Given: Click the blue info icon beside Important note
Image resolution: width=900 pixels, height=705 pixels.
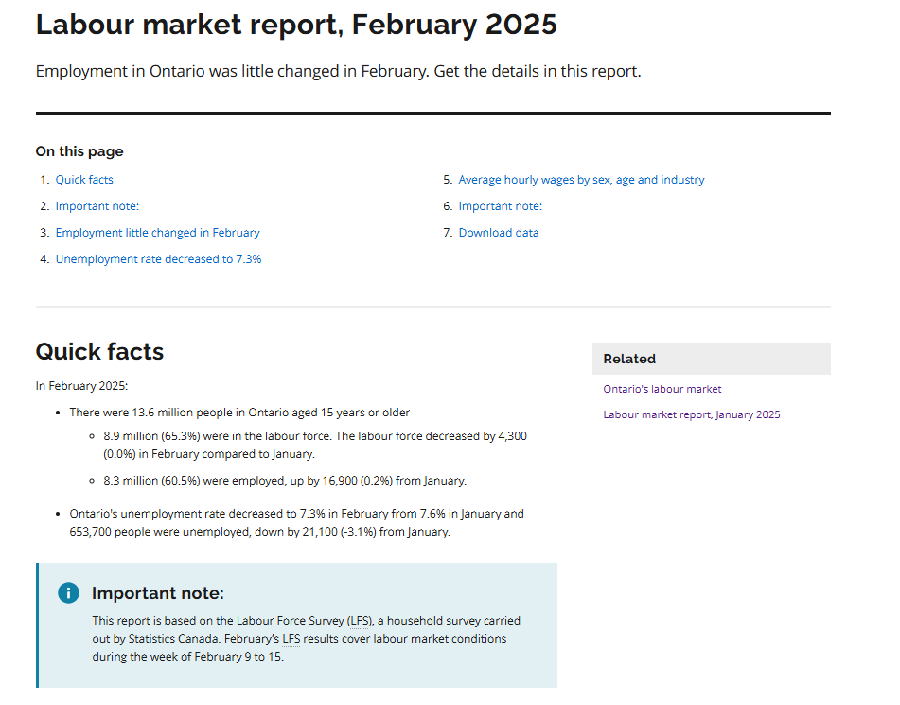Looking at the screenshot, I should [68, 593].
